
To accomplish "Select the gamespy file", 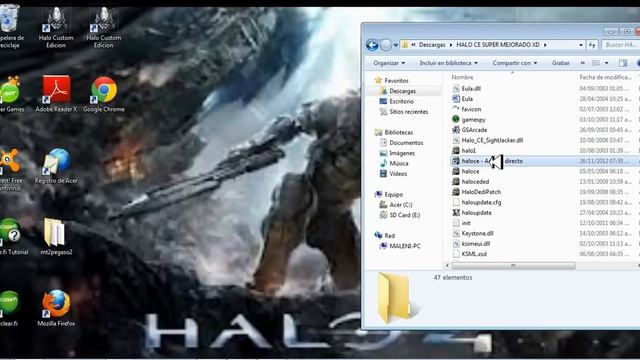I will [473, 120].
